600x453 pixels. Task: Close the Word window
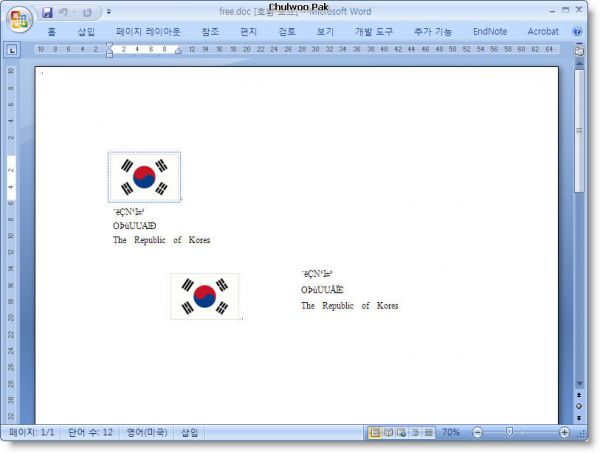coord(579,10)
